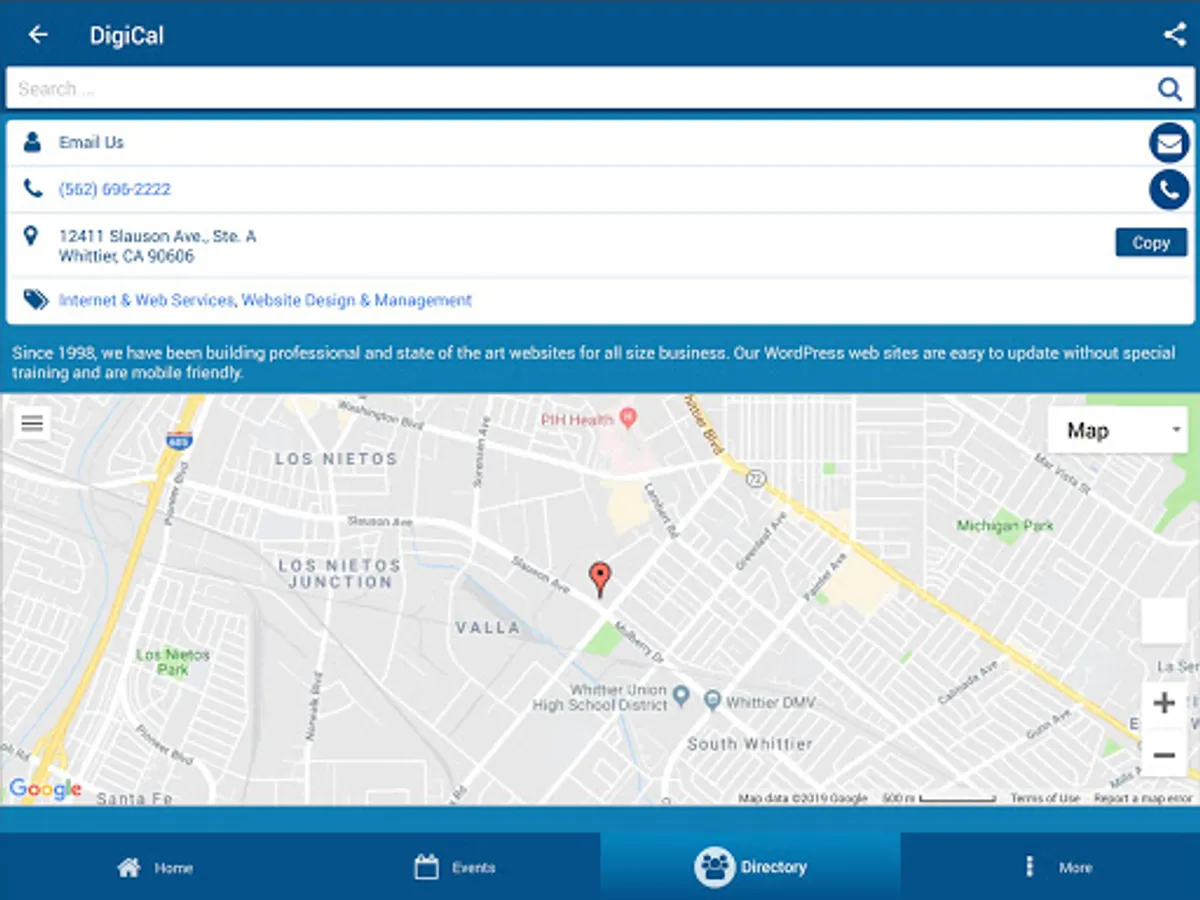Image resolution: width=1200 pixels, height=900 pixels.
Task: Click the PIH Health map marker
Action: coord(628,418)
